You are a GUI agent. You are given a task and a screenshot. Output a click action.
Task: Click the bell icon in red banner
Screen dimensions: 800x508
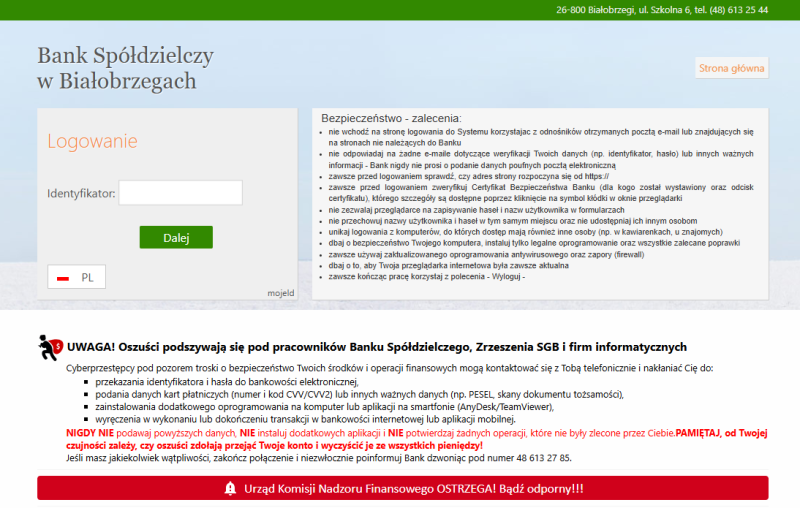(x=230, y=488)
